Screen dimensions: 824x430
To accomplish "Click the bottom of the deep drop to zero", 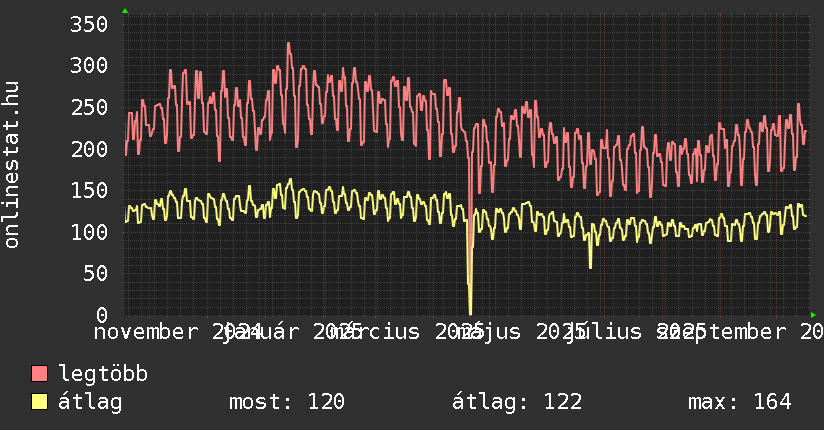I will pos(470,312).
